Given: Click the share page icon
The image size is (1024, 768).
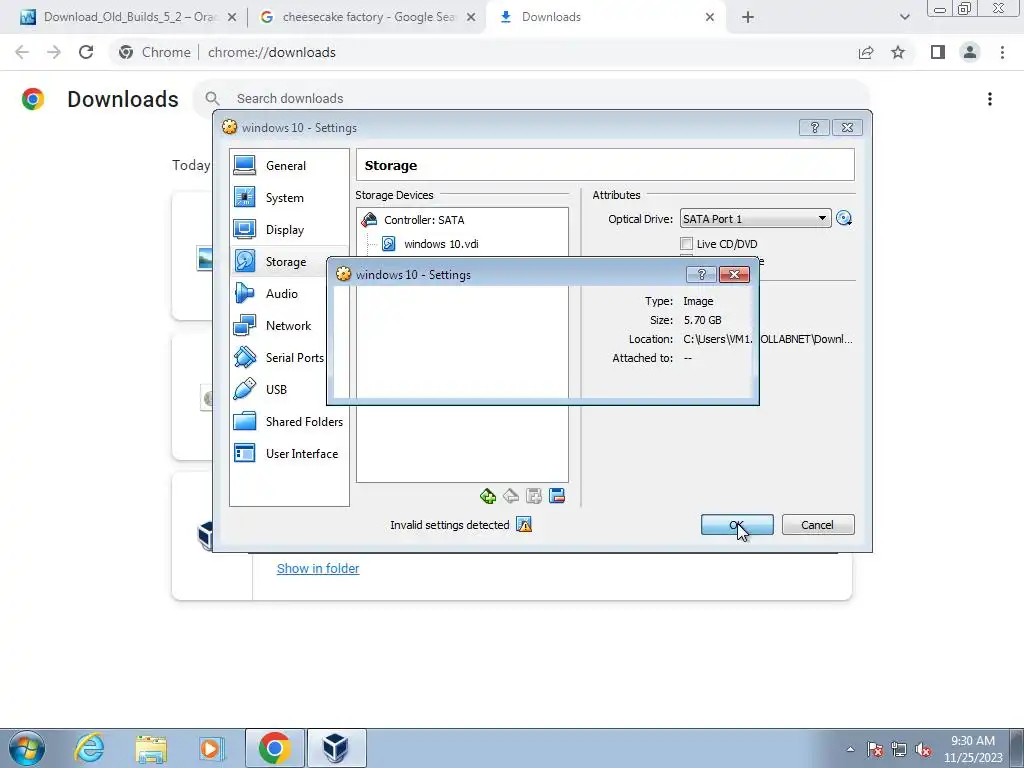Looking at the screenshot, I should click(x=866, y=52).
